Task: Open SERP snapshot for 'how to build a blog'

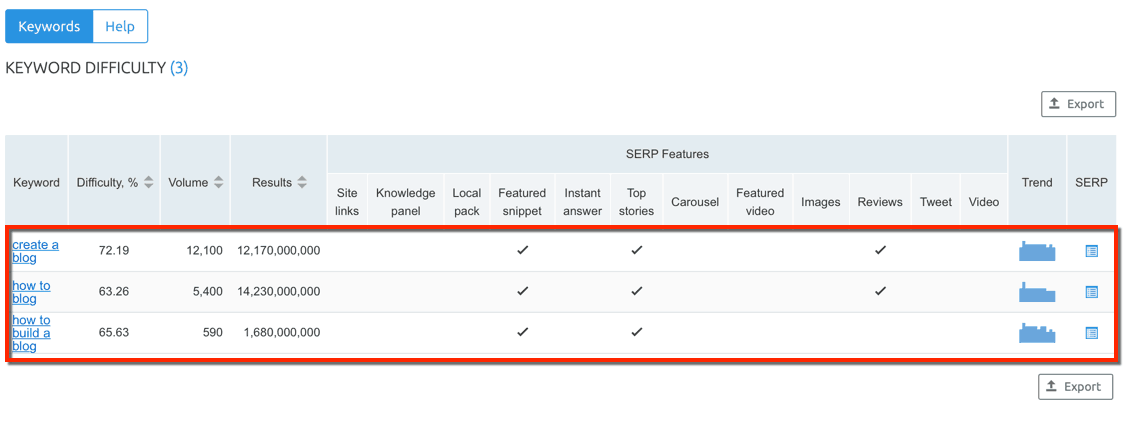Action: coord(1091,333)
